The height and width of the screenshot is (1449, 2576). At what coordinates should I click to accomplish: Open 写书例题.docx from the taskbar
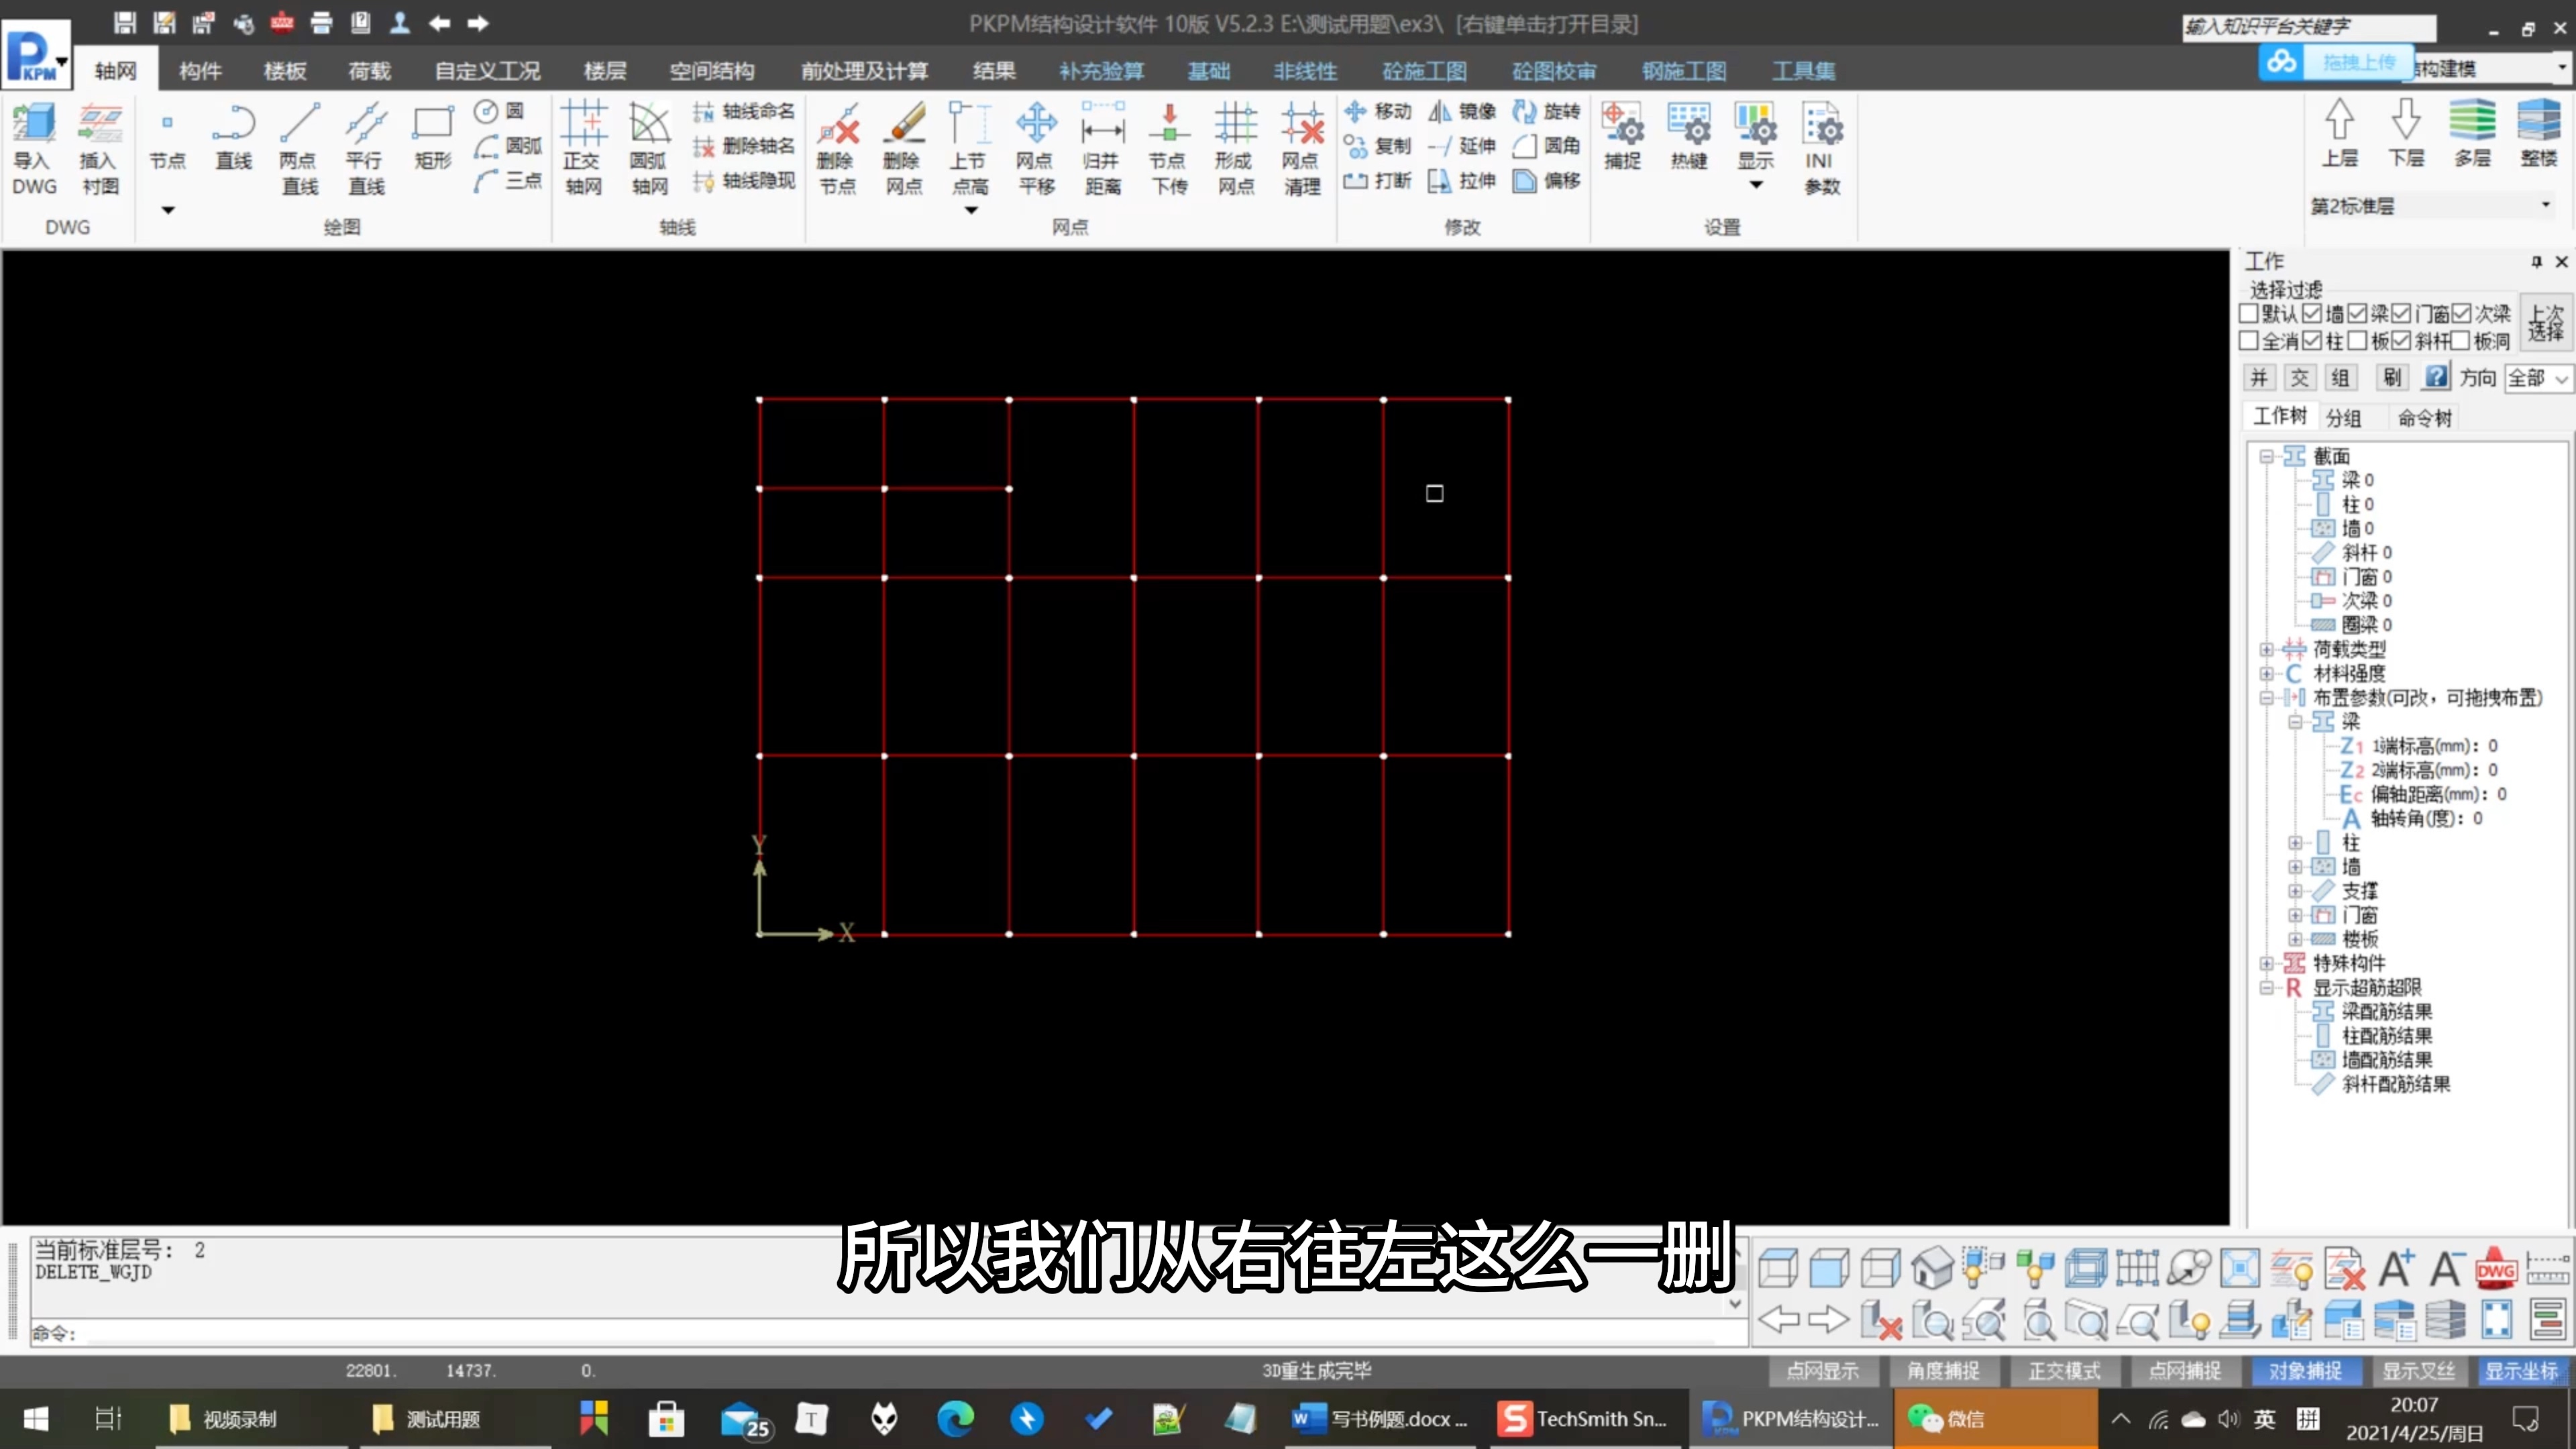(1379, 1418)
